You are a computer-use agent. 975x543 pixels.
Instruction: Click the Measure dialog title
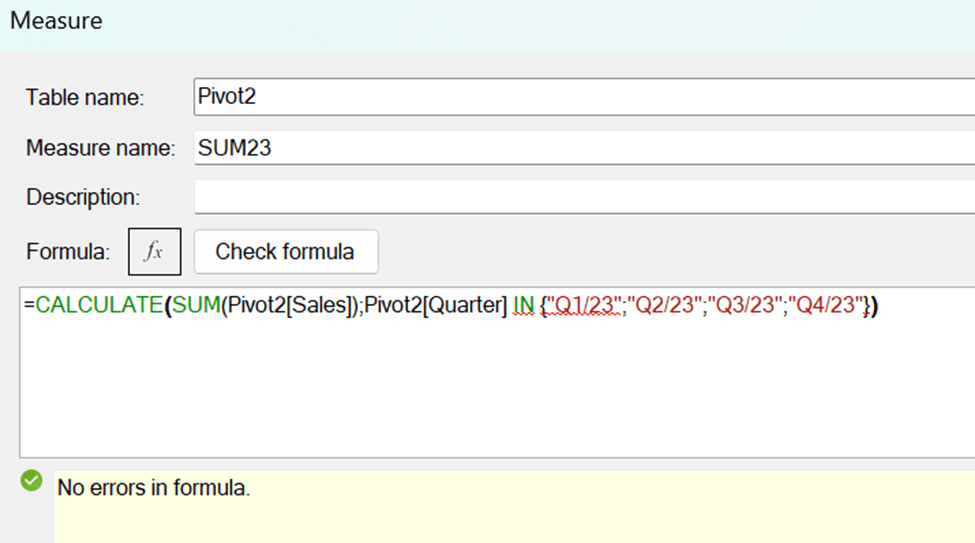tap(56, 19)
